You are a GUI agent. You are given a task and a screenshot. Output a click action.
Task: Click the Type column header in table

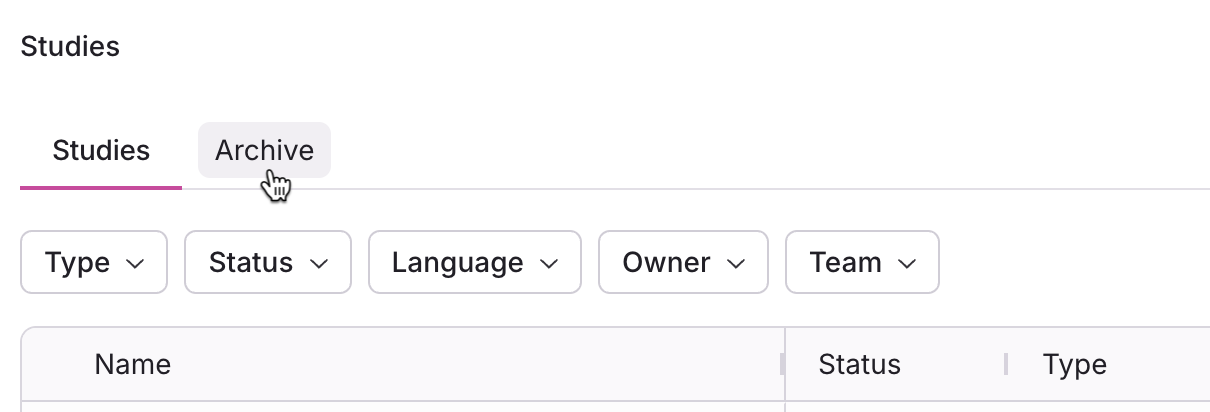pyautogui.click(x=1074, y=364)
